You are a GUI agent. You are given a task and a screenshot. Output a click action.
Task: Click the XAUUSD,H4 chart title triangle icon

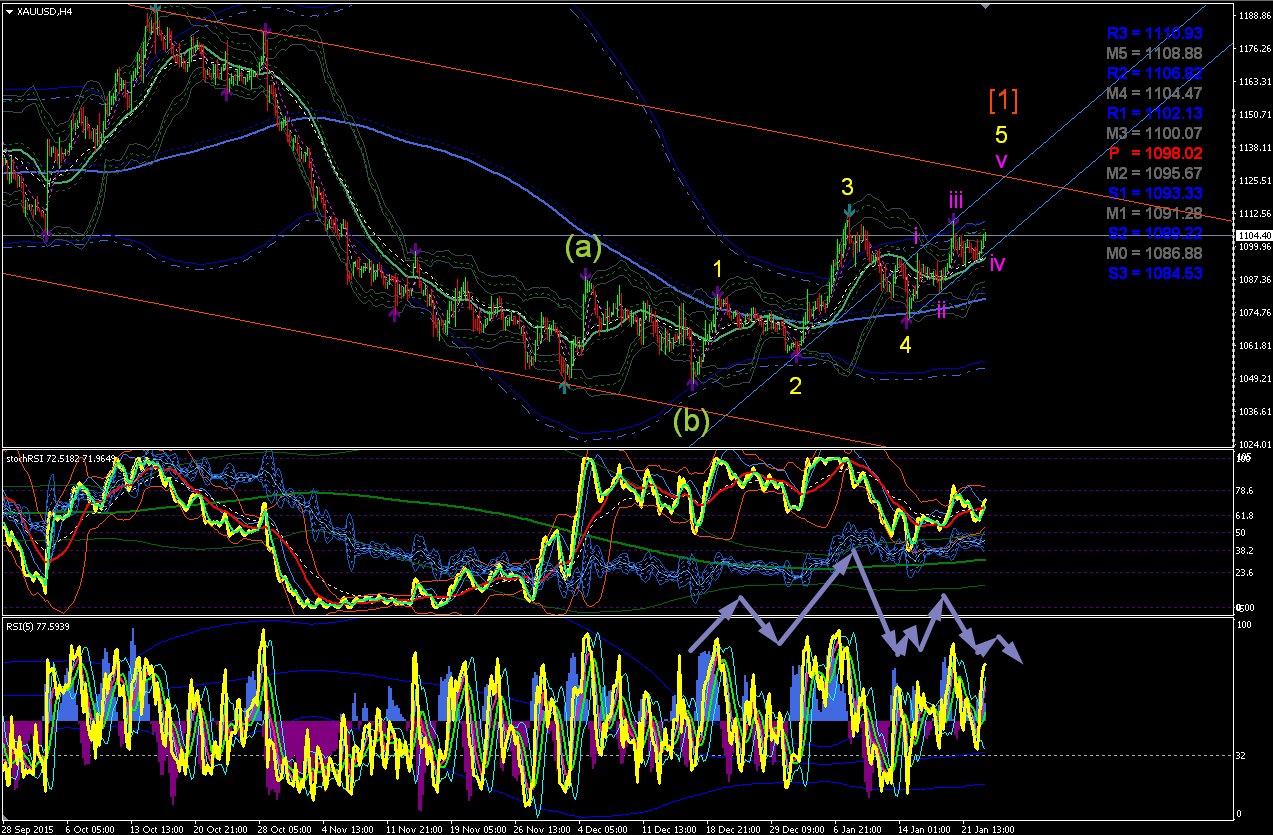(9, 12)
